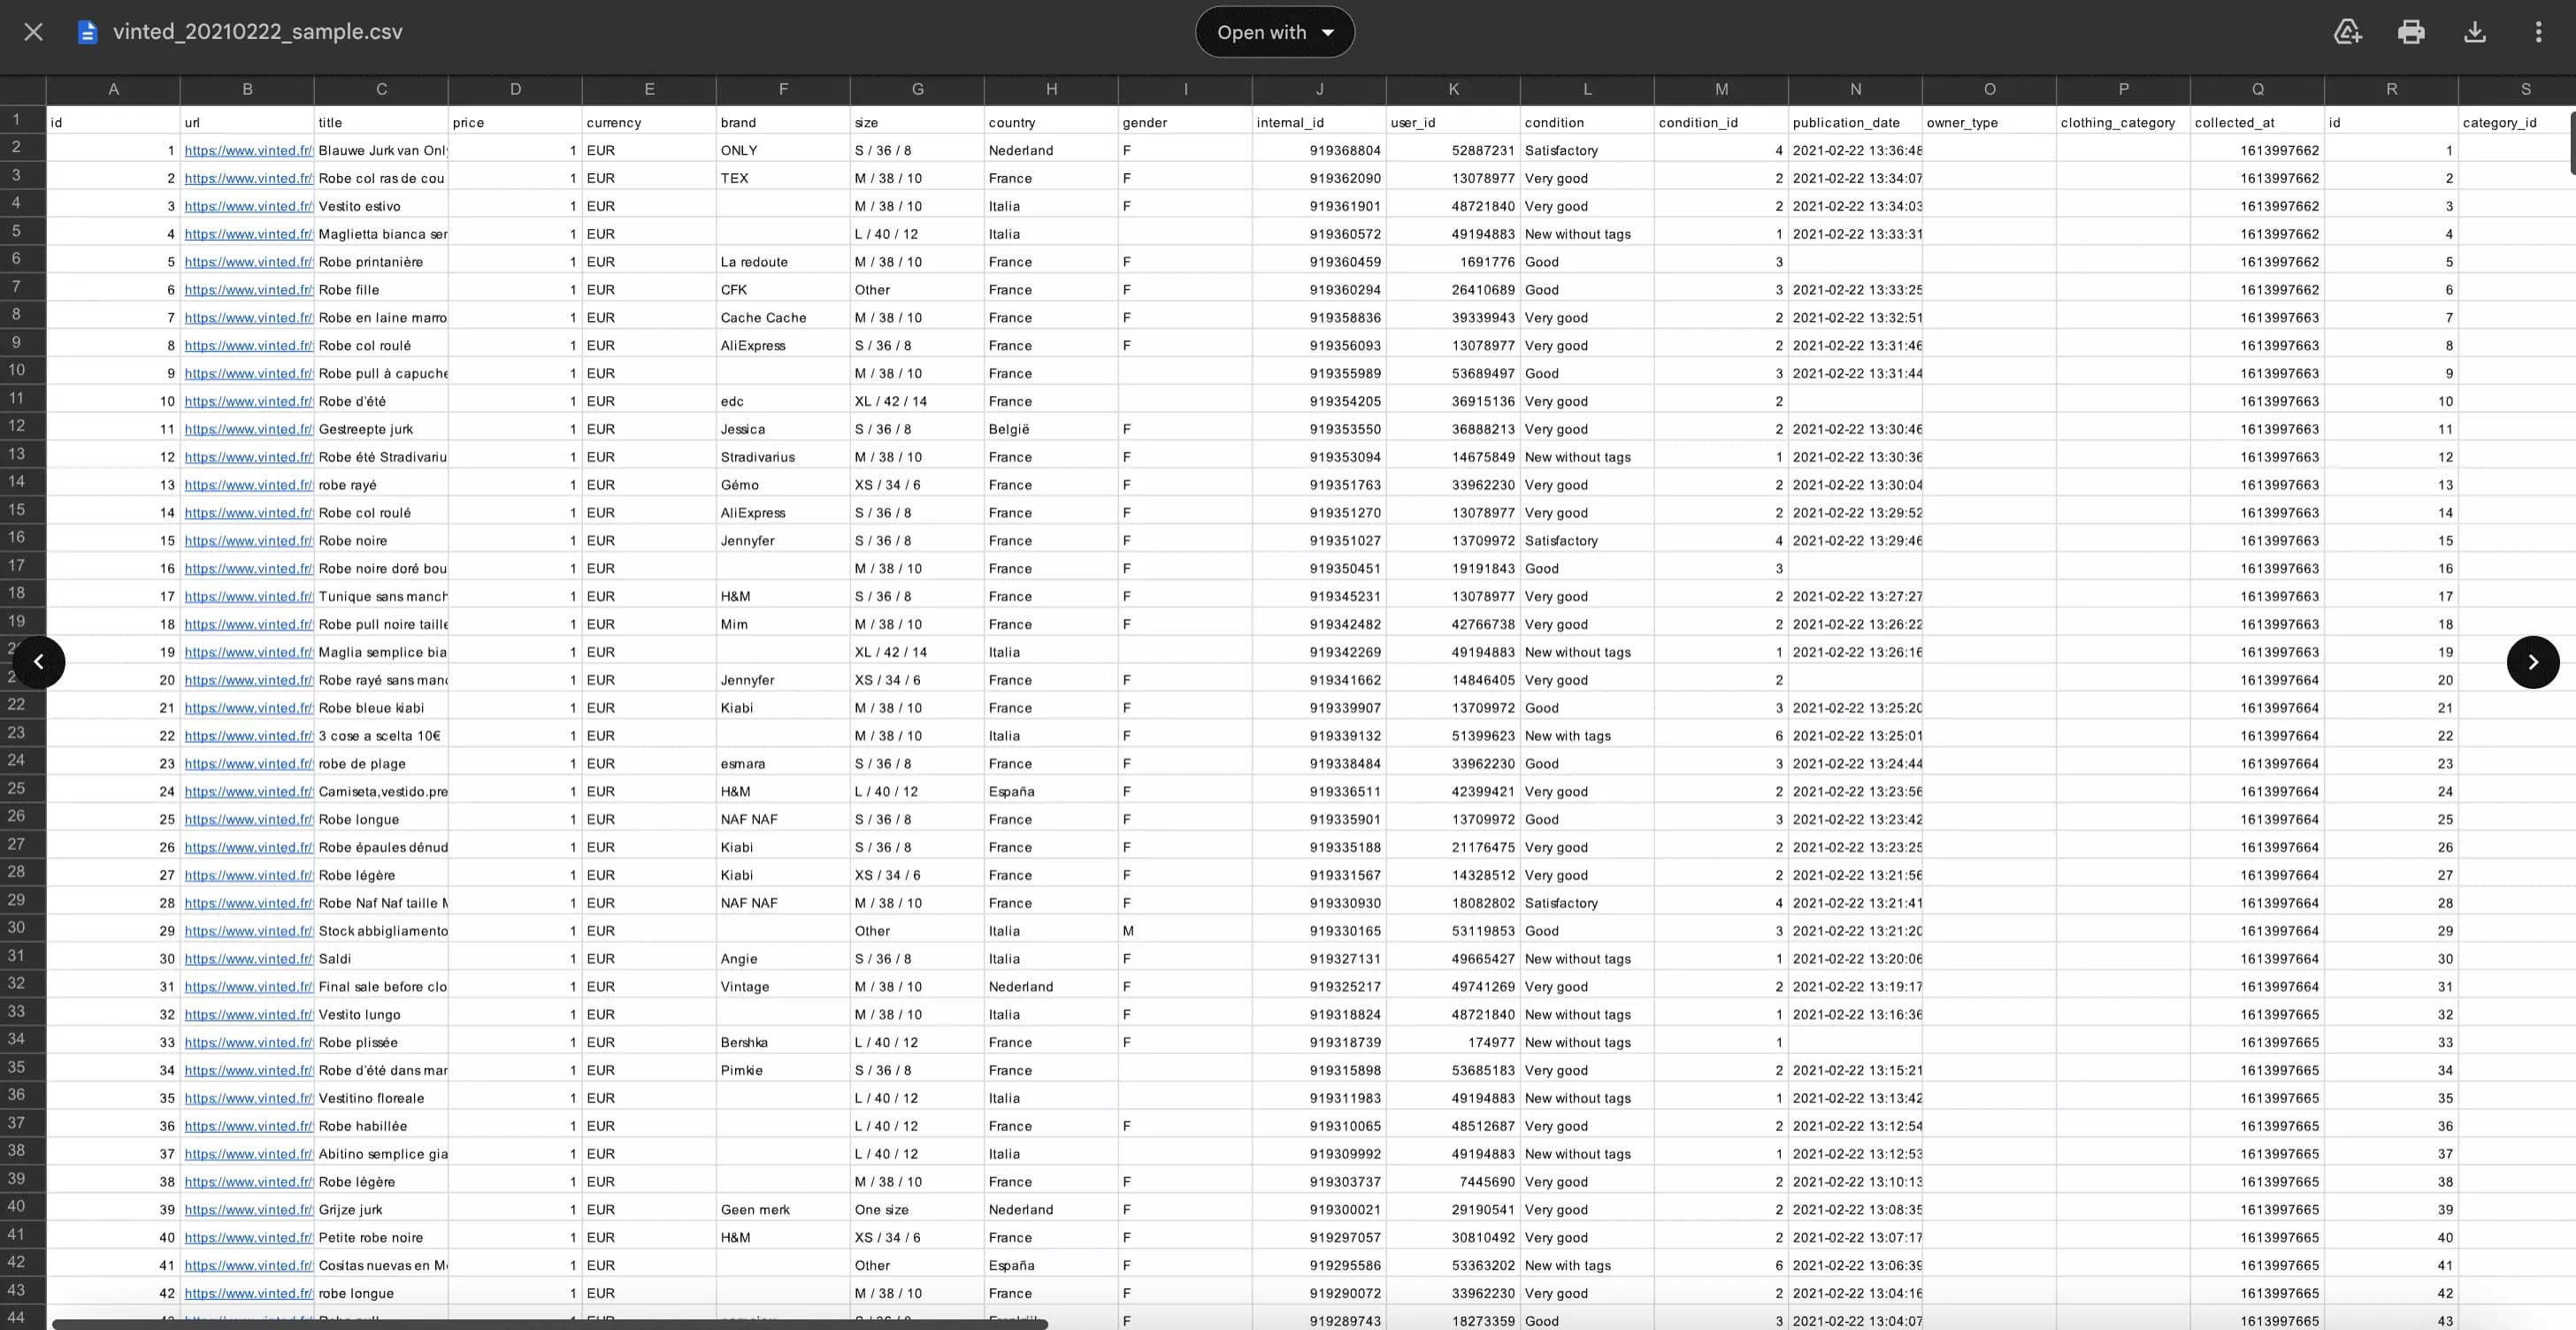The image size is (2576, 1330).
Task: Open the vinted link for "Robe noire"
Action: click(248, 540)
